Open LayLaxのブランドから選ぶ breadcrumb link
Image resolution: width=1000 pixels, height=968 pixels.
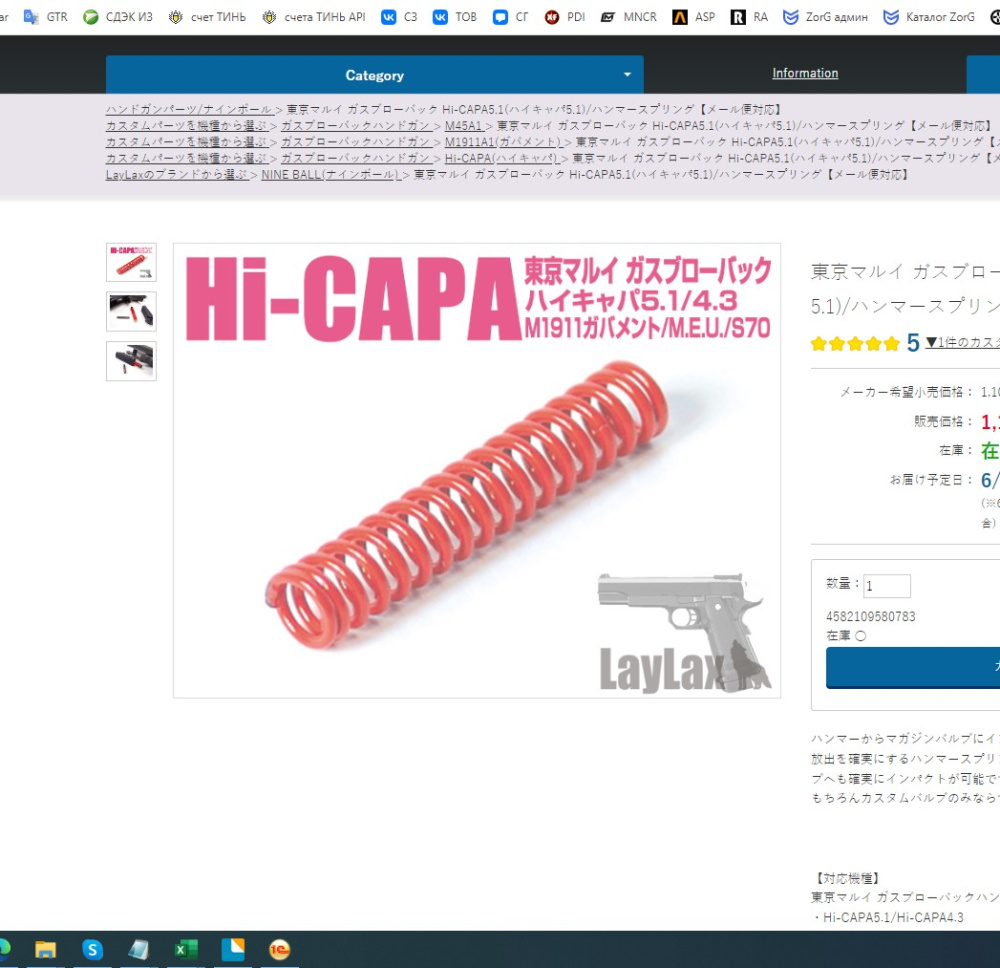click(177, 175)
